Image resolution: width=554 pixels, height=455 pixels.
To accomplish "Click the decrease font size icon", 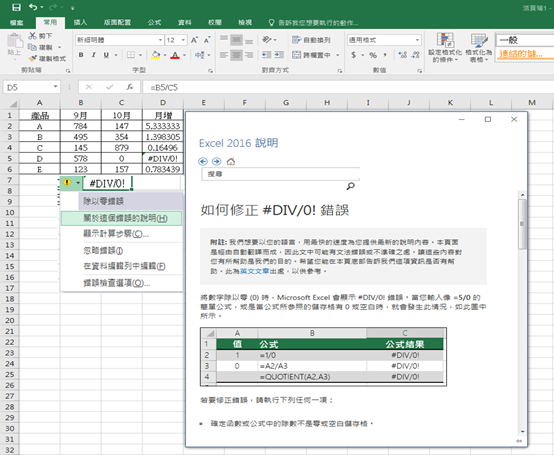I will tap(207, 40).
